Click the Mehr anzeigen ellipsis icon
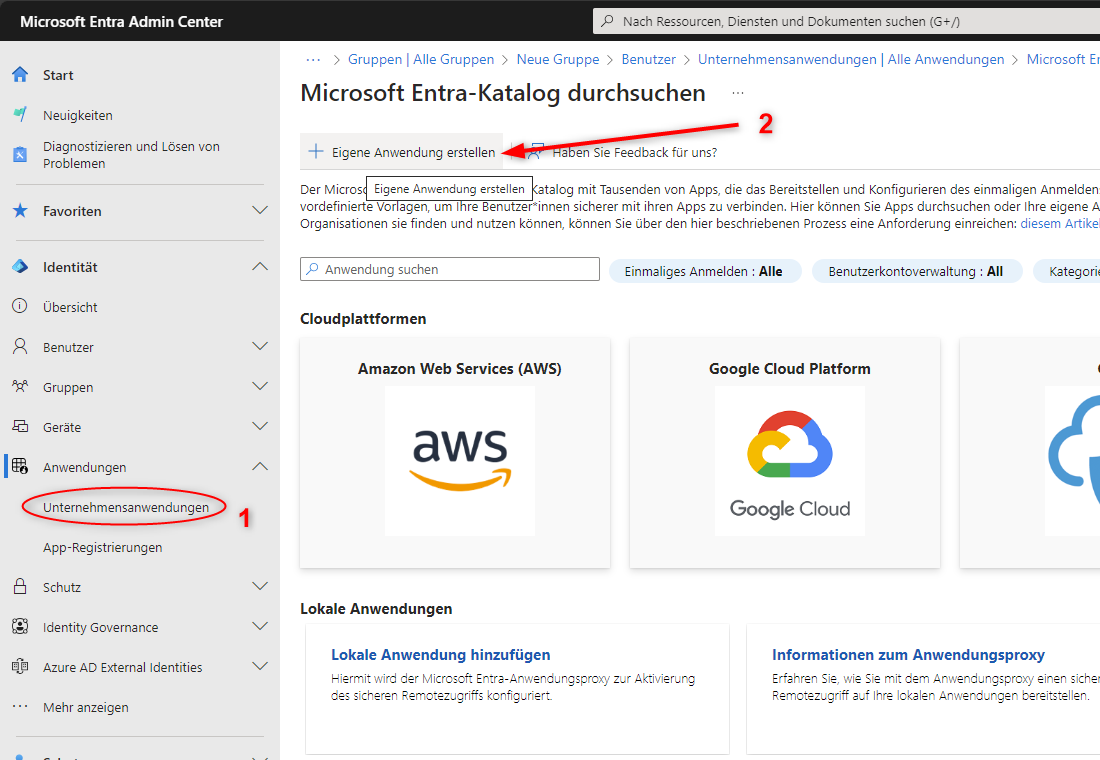The height and width of the screenshot is (760, 1100). pyautogui.click(x=20, y=707)
